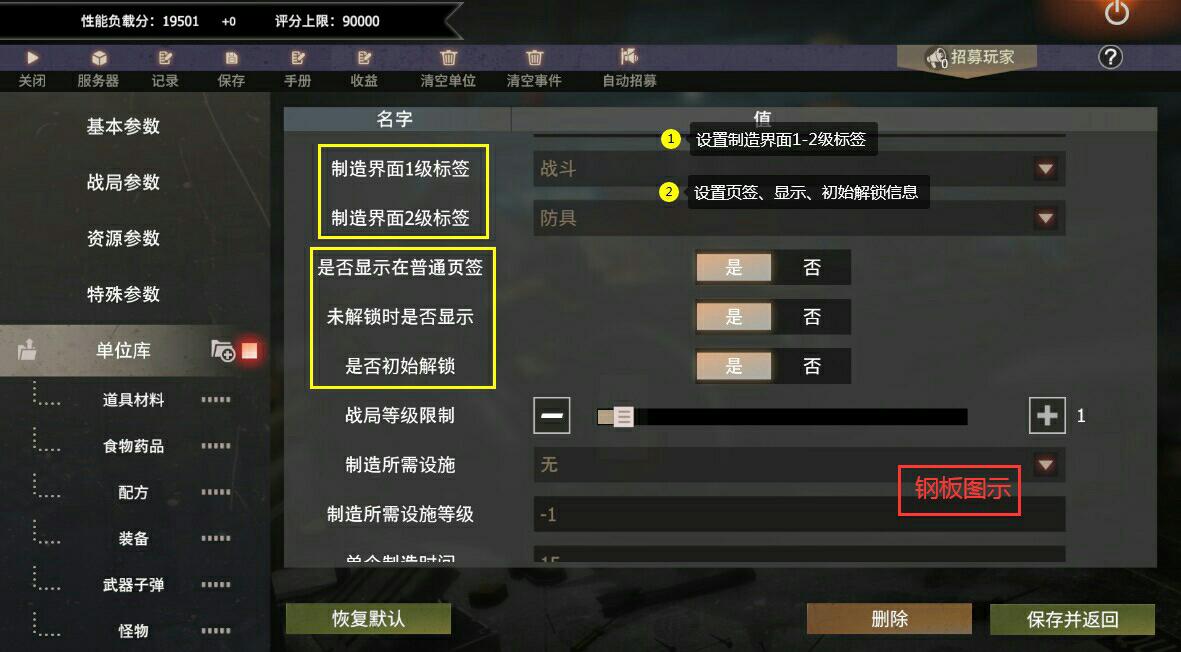Image resolution: width=1181 pixels, height=652 pixels.
Task: Select 否 for 未解锁时是否显示
Action: point(811,317)
